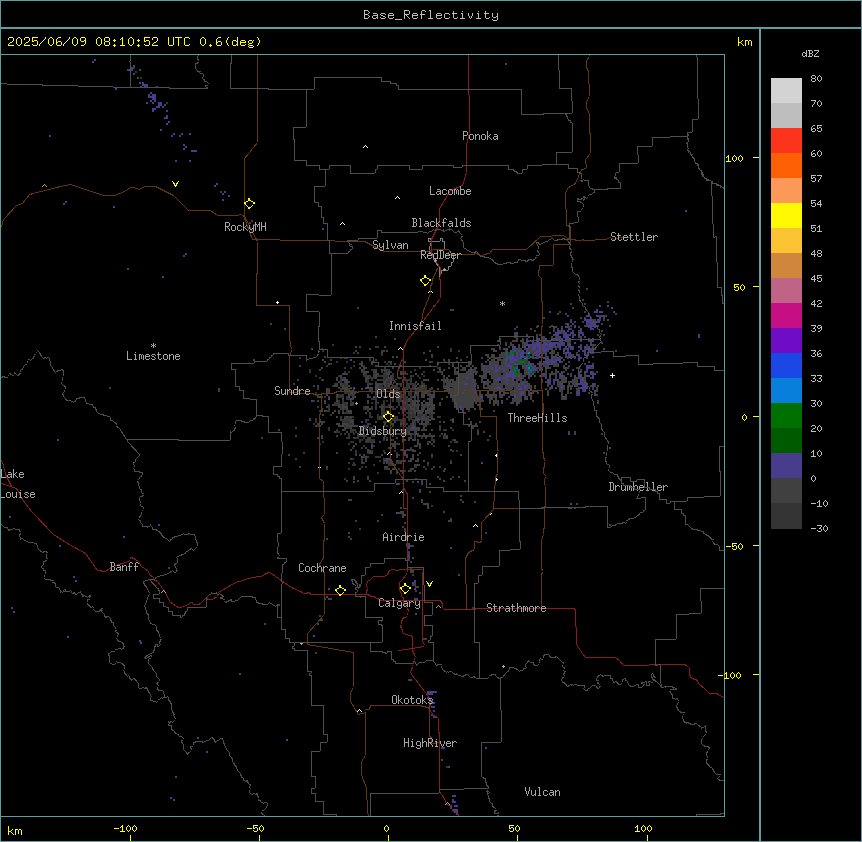Click the blue 36-33 dBZ legend swatch
This screenshot has width=862, height=842.
786,365
